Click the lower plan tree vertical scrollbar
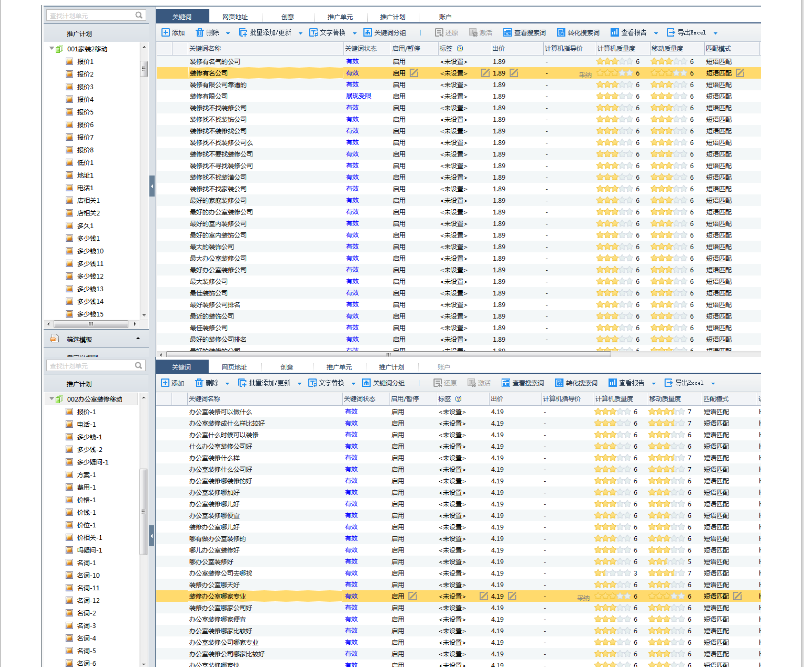This screenshot has width=804, height=667. (x=143, y=511)
